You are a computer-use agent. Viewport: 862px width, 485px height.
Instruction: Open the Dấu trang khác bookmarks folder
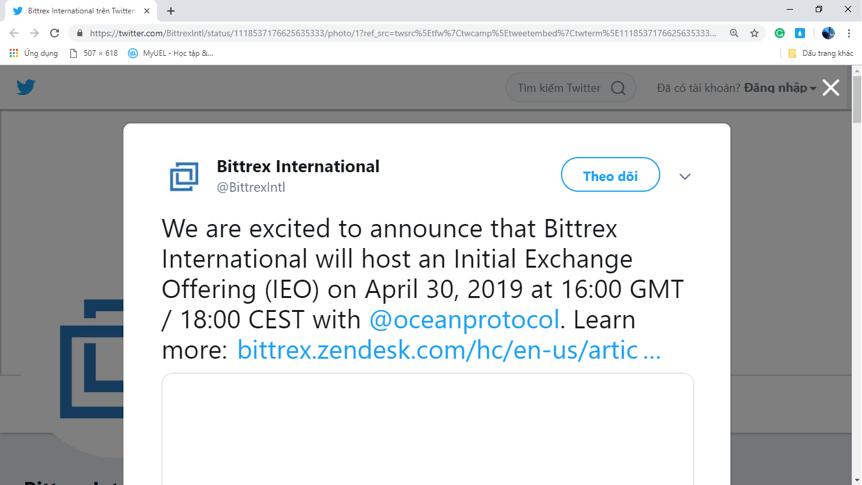(x=820, y=53)
